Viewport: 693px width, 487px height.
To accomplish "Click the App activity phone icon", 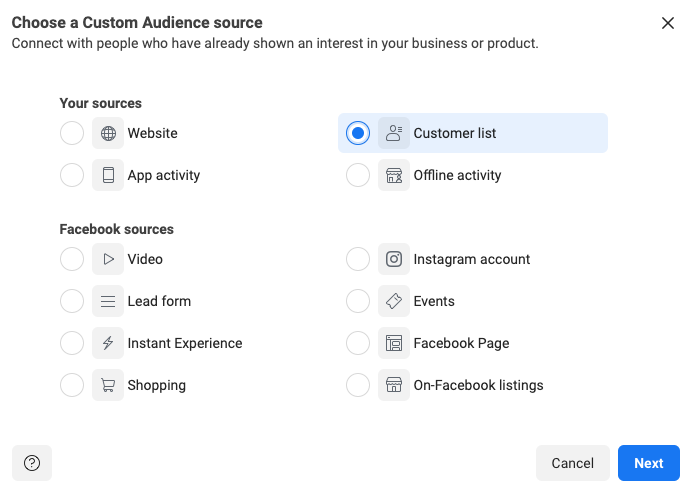I will [x=108, y=175].
